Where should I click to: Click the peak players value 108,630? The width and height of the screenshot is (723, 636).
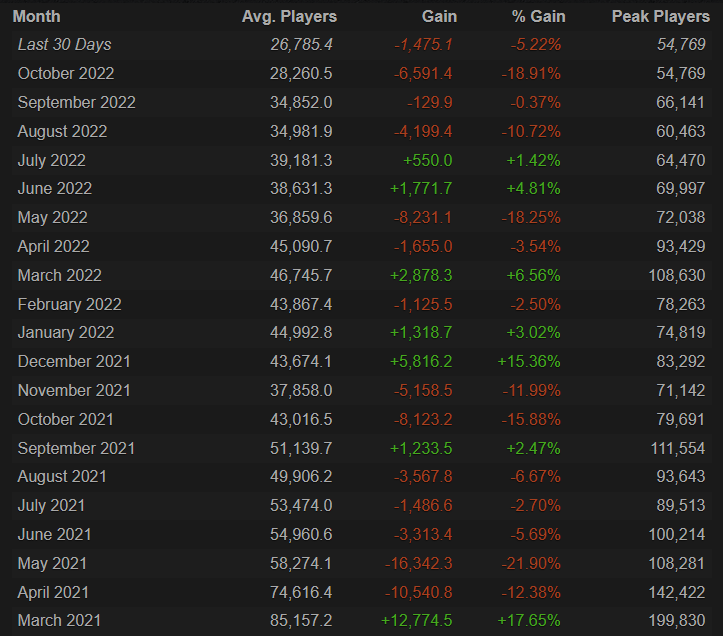[x=677, y=276]
